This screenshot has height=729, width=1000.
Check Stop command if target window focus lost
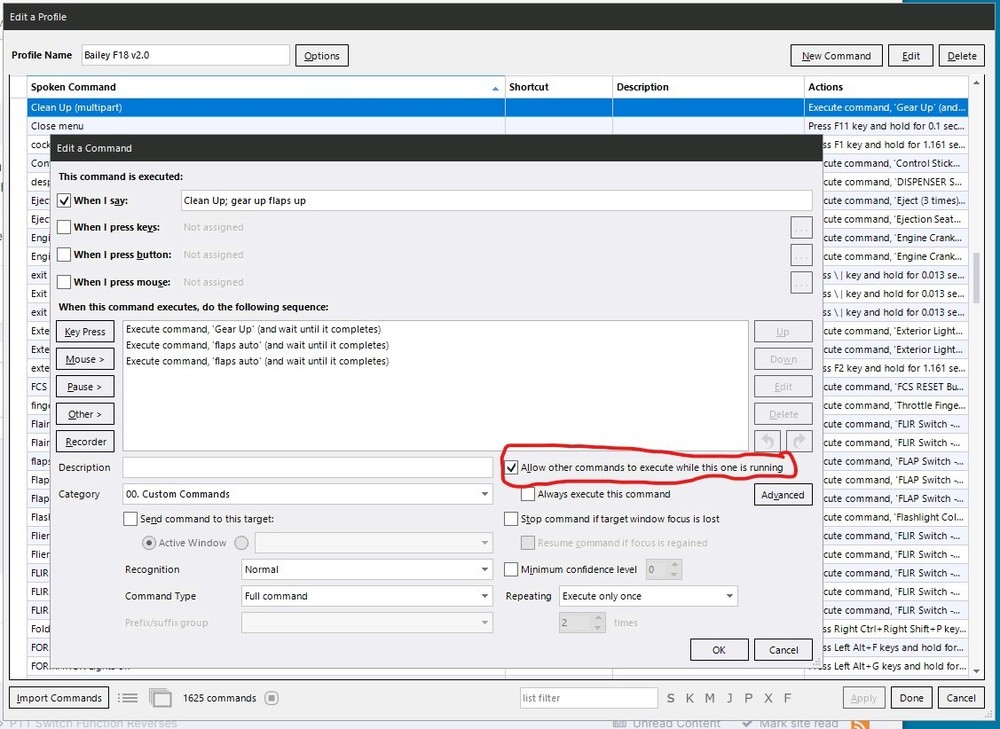tap(511, 519)
